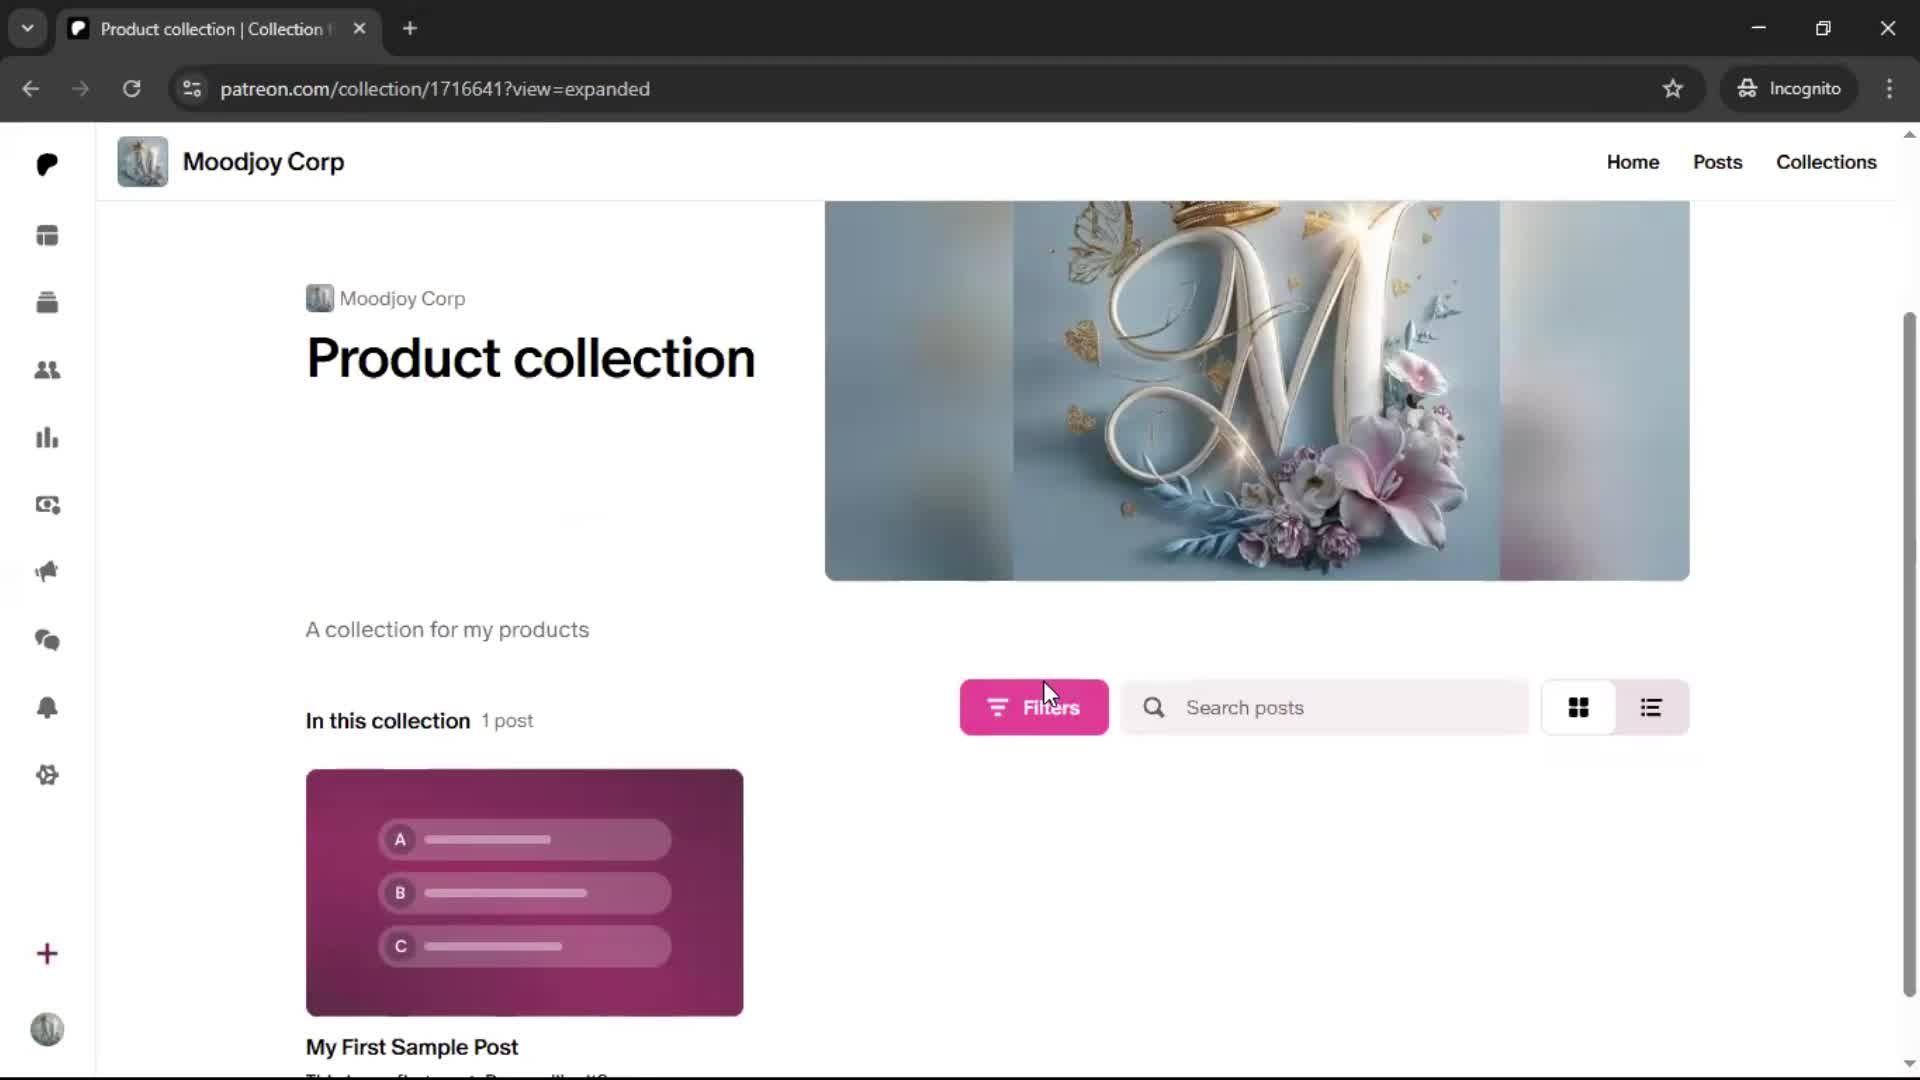Click the collection cover image

click(1257, 391)
